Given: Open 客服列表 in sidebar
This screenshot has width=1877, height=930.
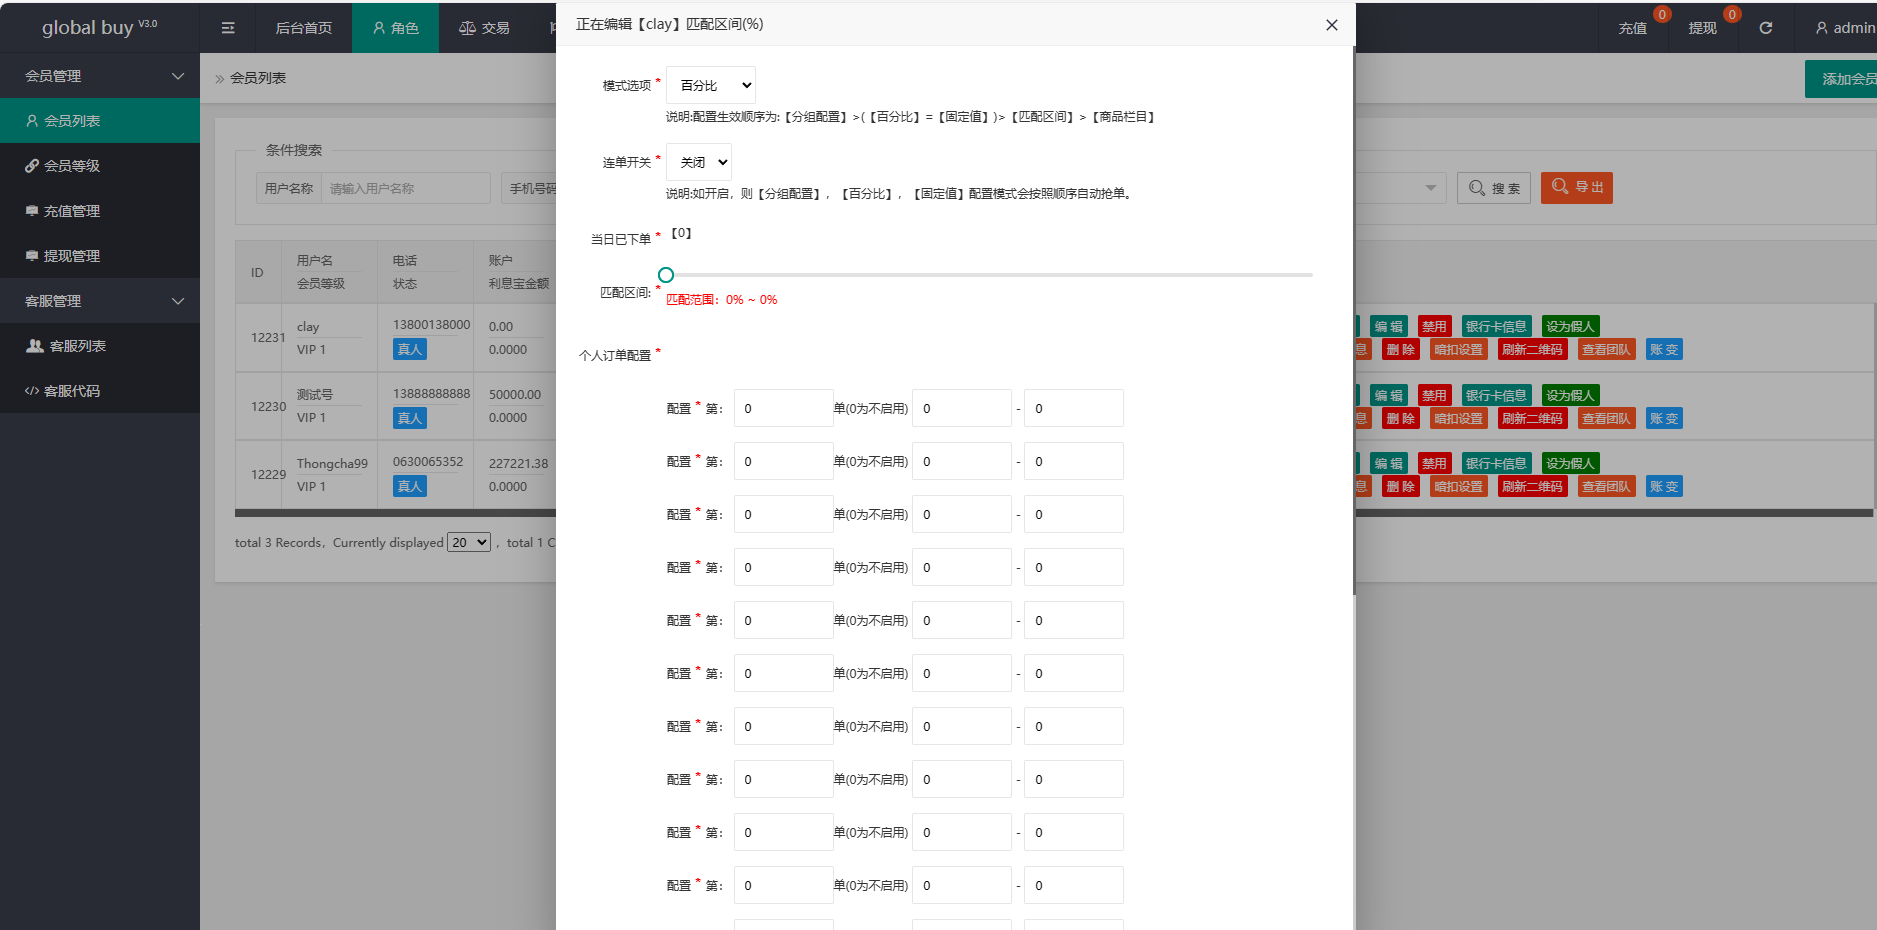Looking at the screenshot, I should [100, 346].
